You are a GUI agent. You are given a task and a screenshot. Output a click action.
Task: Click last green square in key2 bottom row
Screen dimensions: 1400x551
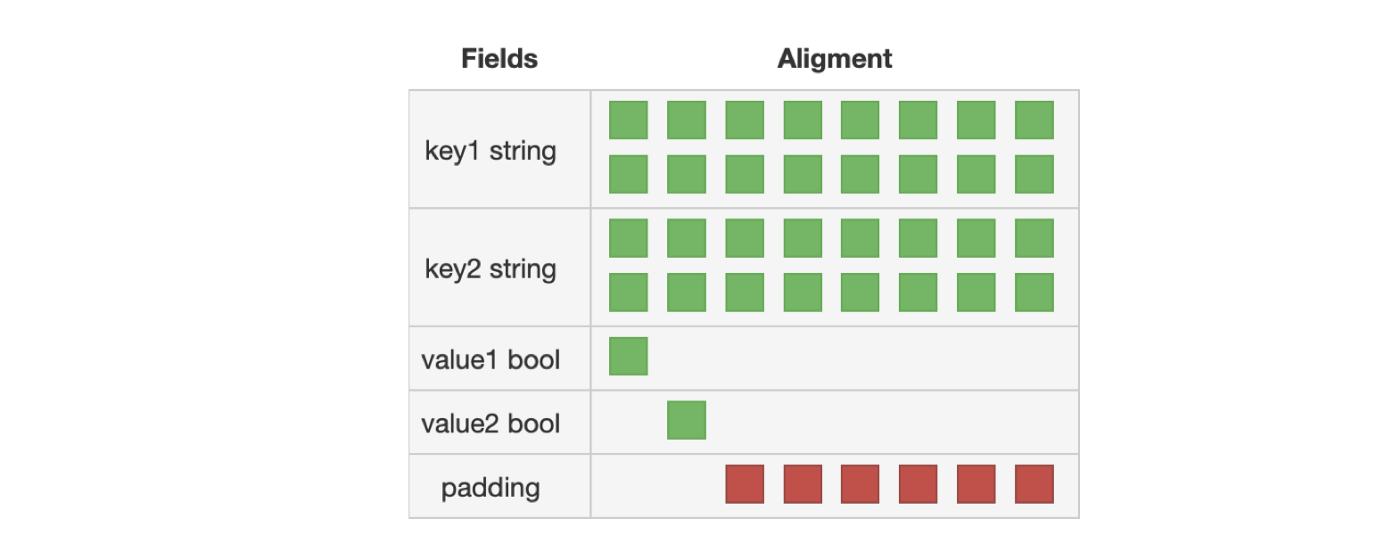(x=1034, y=292)
